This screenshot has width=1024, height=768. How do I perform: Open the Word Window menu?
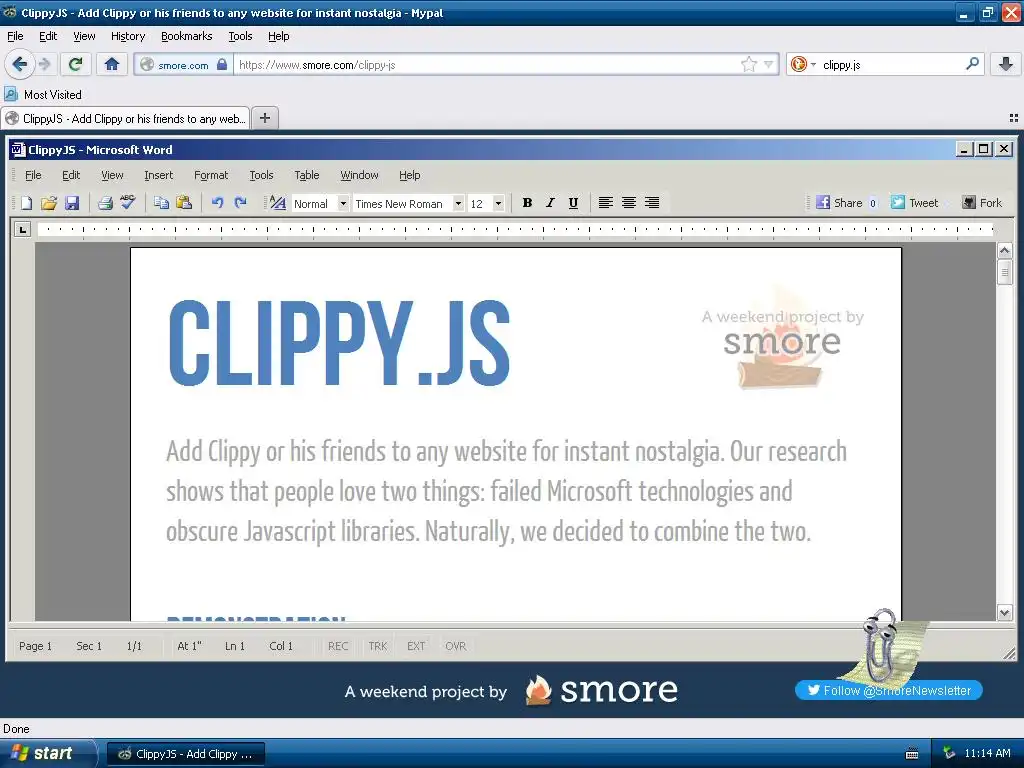359,175
